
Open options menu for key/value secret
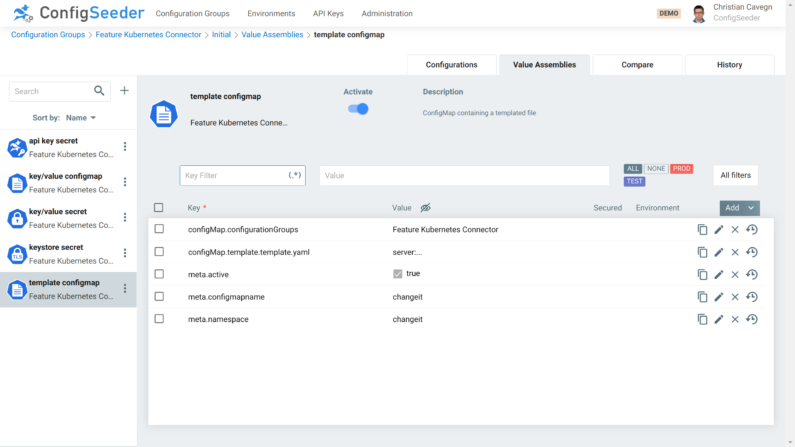pyautogui.click(x=125, y=217)
